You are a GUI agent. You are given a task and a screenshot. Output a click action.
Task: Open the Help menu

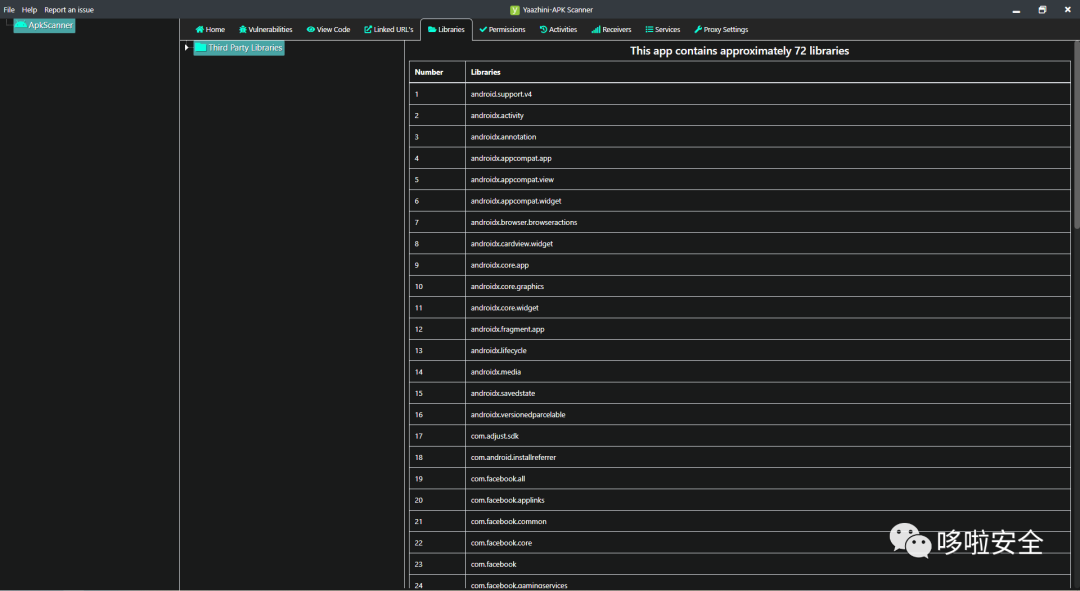pos(29,10)
